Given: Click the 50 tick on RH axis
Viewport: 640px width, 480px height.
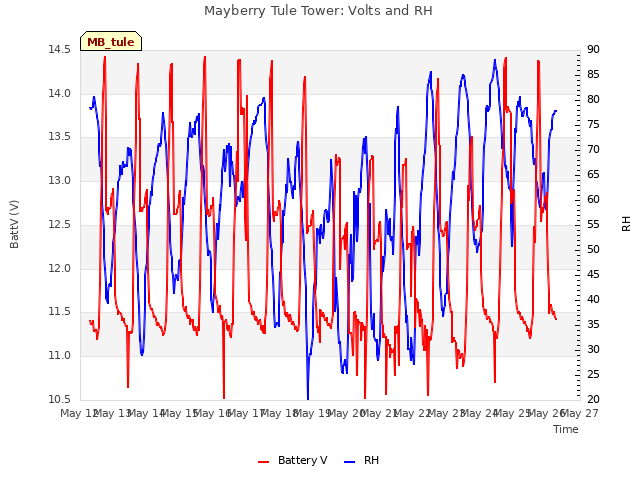Looking at the screenshot, I should pyautogui.click(x=593, y=249).
